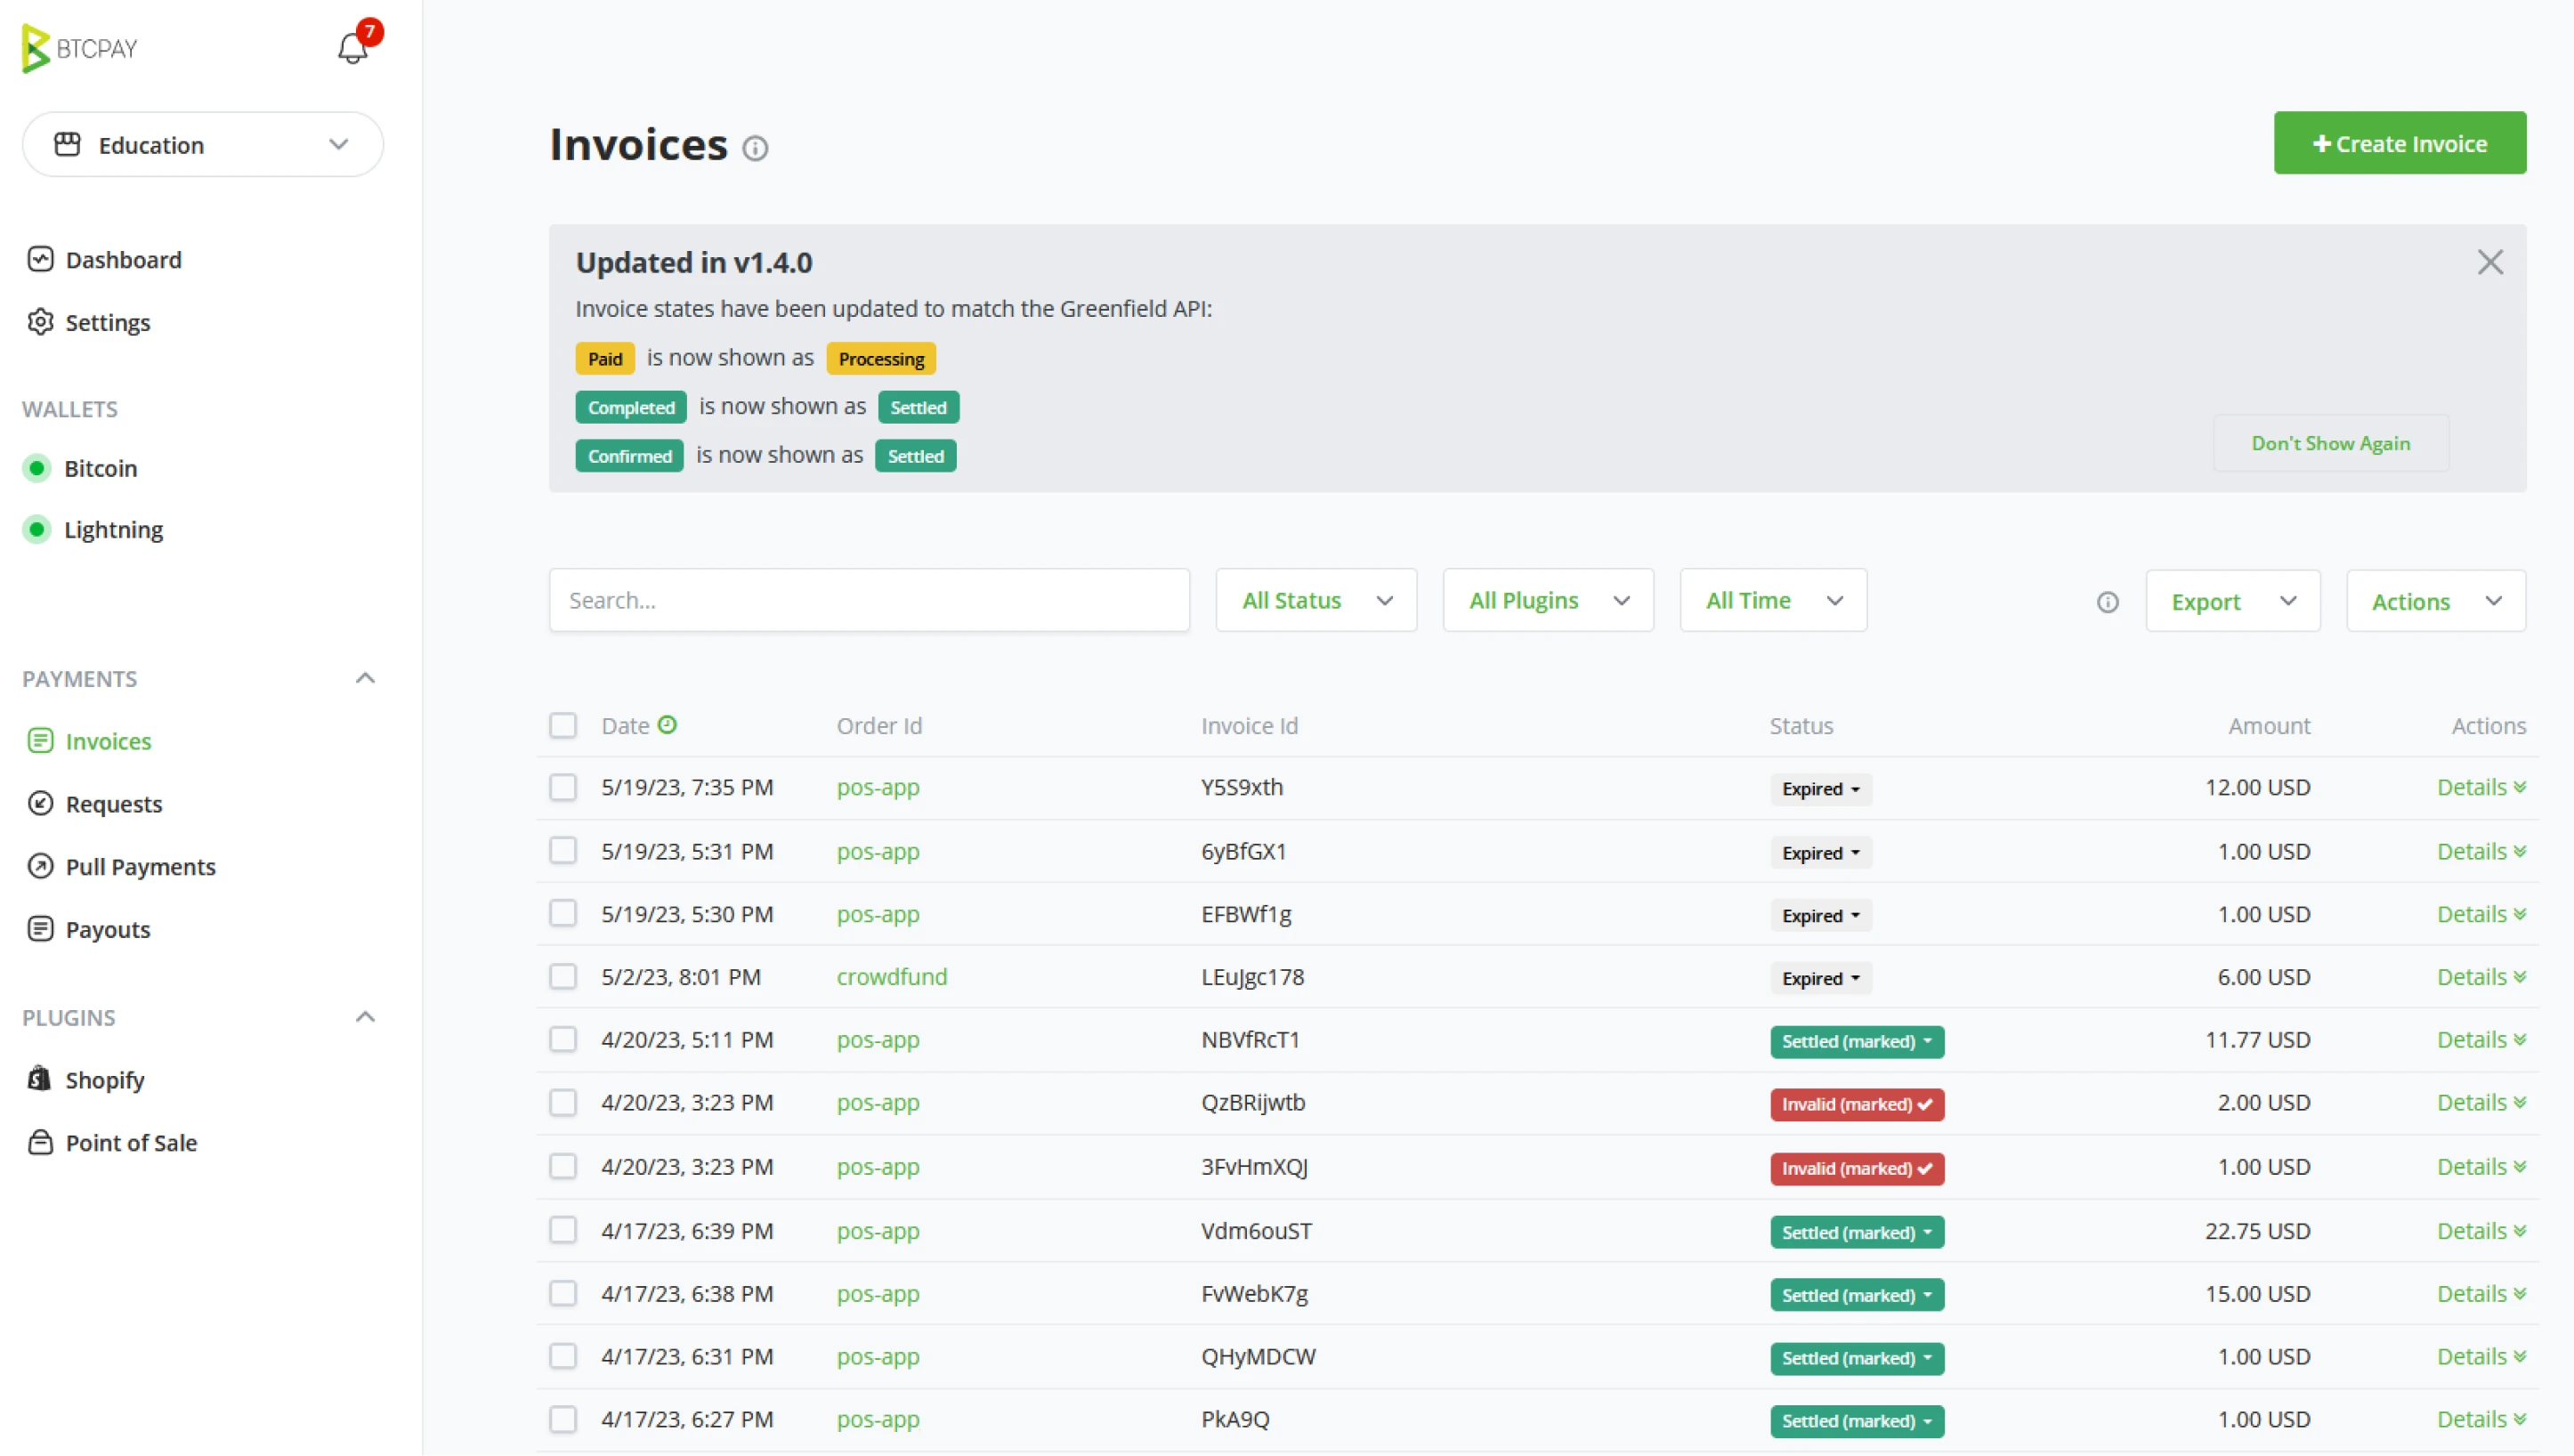The height and width of the screenshot is (1456, 2574).
Task: Open Payouts from sidebar
Action: tap(107, 930)
